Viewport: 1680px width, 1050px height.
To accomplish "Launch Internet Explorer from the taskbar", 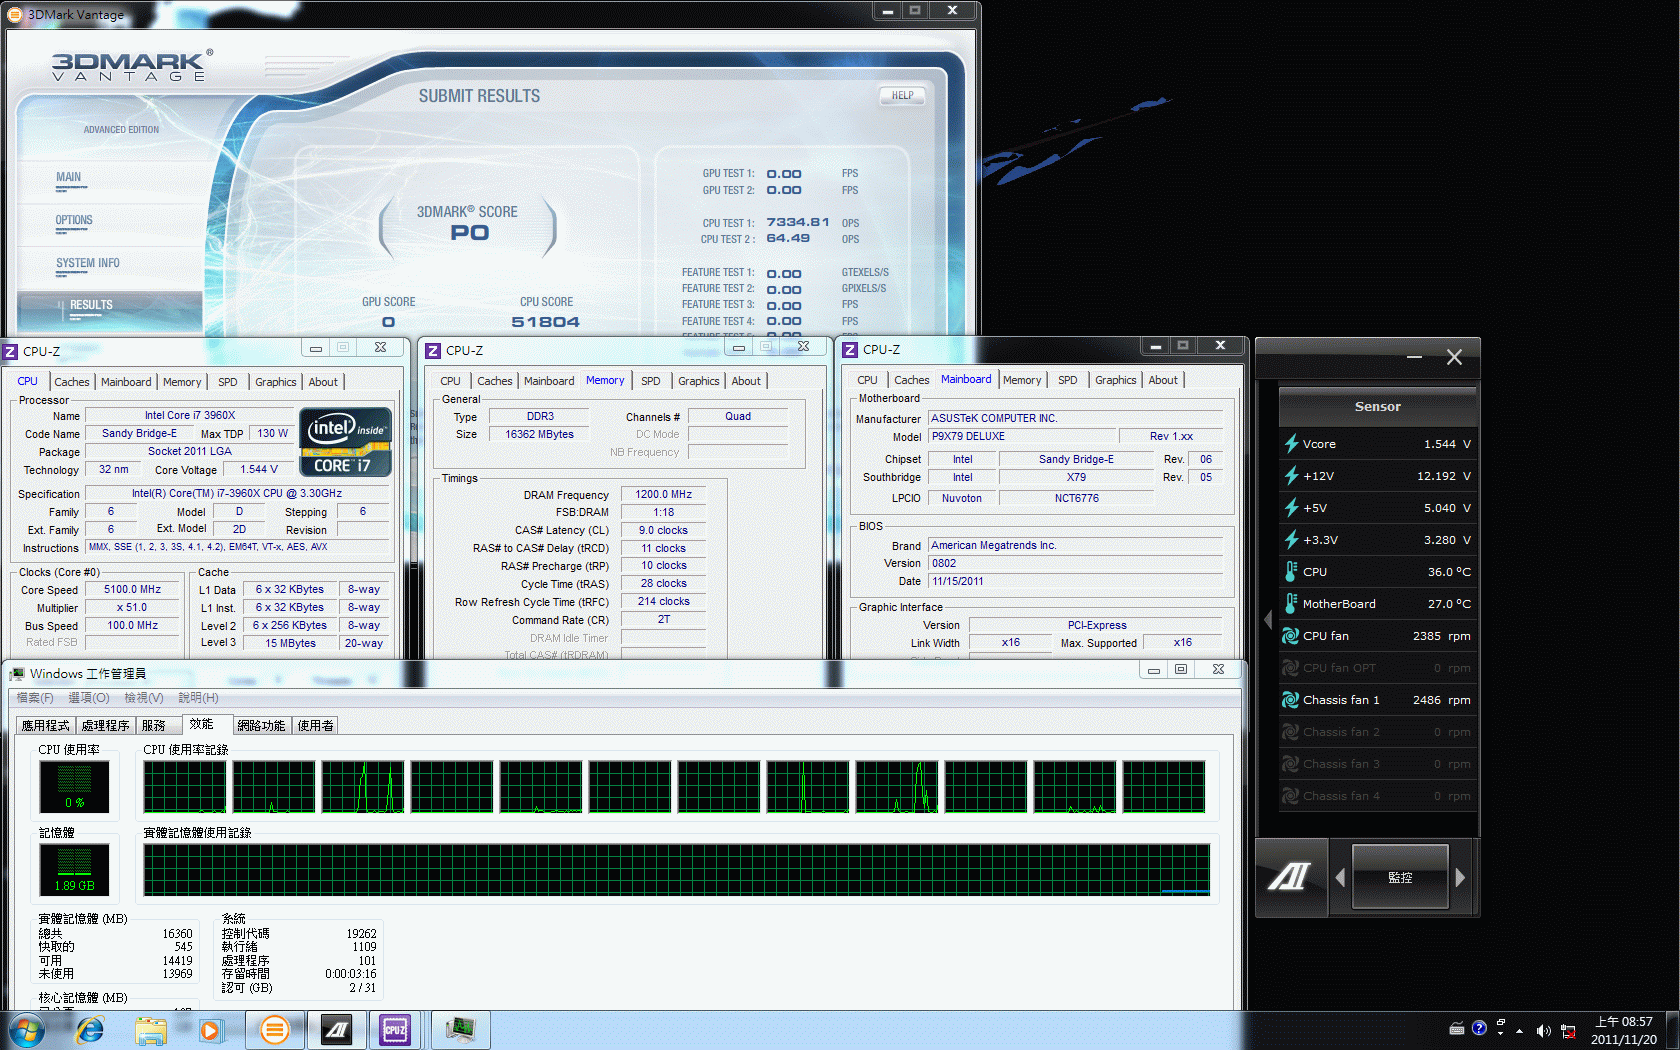I will coord(90,1030).
